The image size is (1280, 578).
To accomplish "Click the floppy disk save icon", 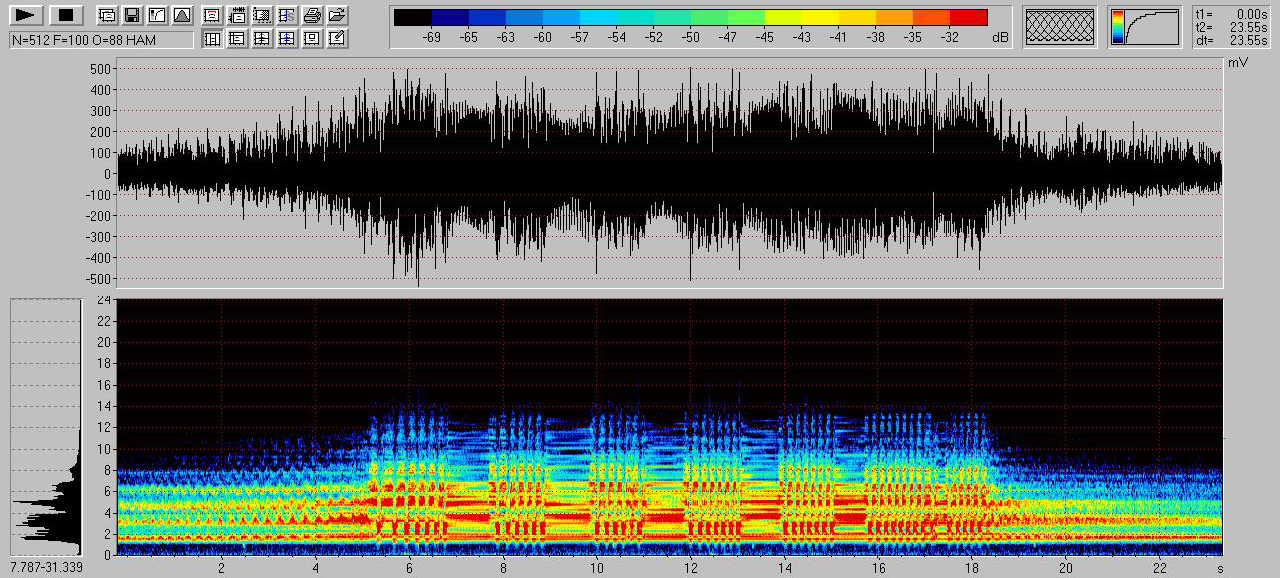I will (x=131, y=15).
